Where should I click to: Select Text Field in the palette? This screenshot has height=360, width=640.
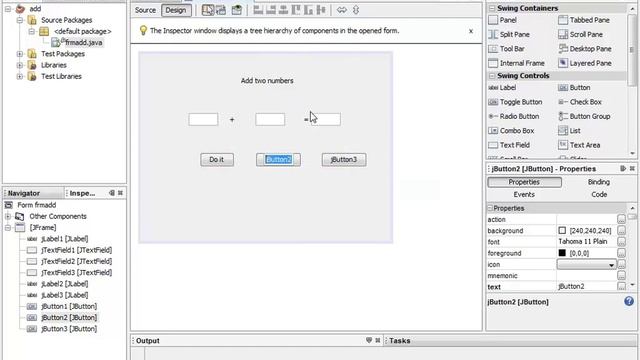click(x=509, y=145)
